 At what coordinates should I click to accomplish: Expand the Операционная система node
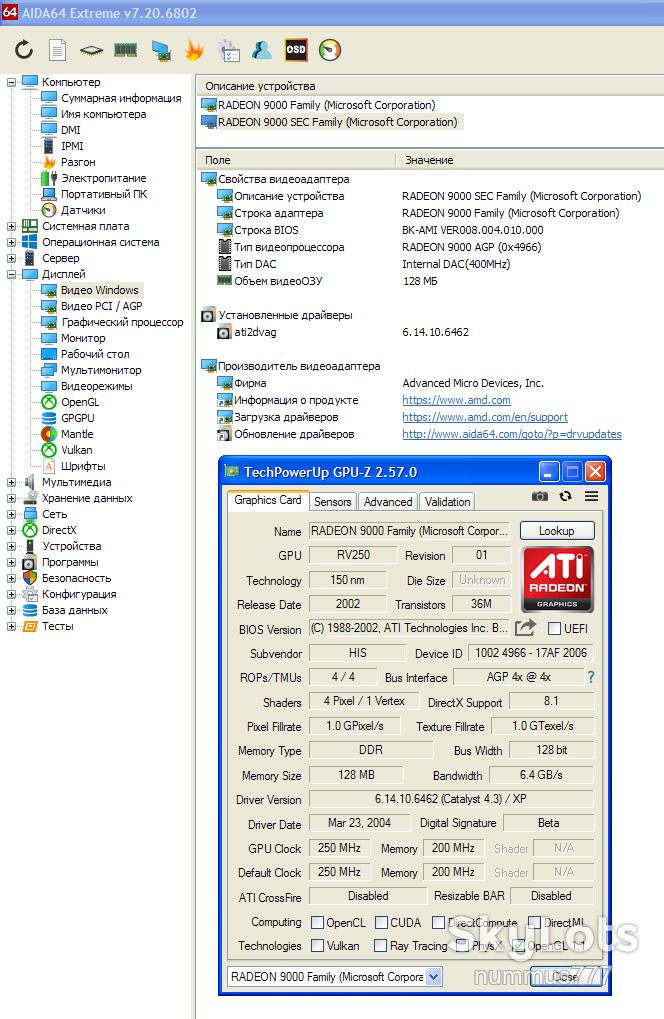tap(11, 242)
